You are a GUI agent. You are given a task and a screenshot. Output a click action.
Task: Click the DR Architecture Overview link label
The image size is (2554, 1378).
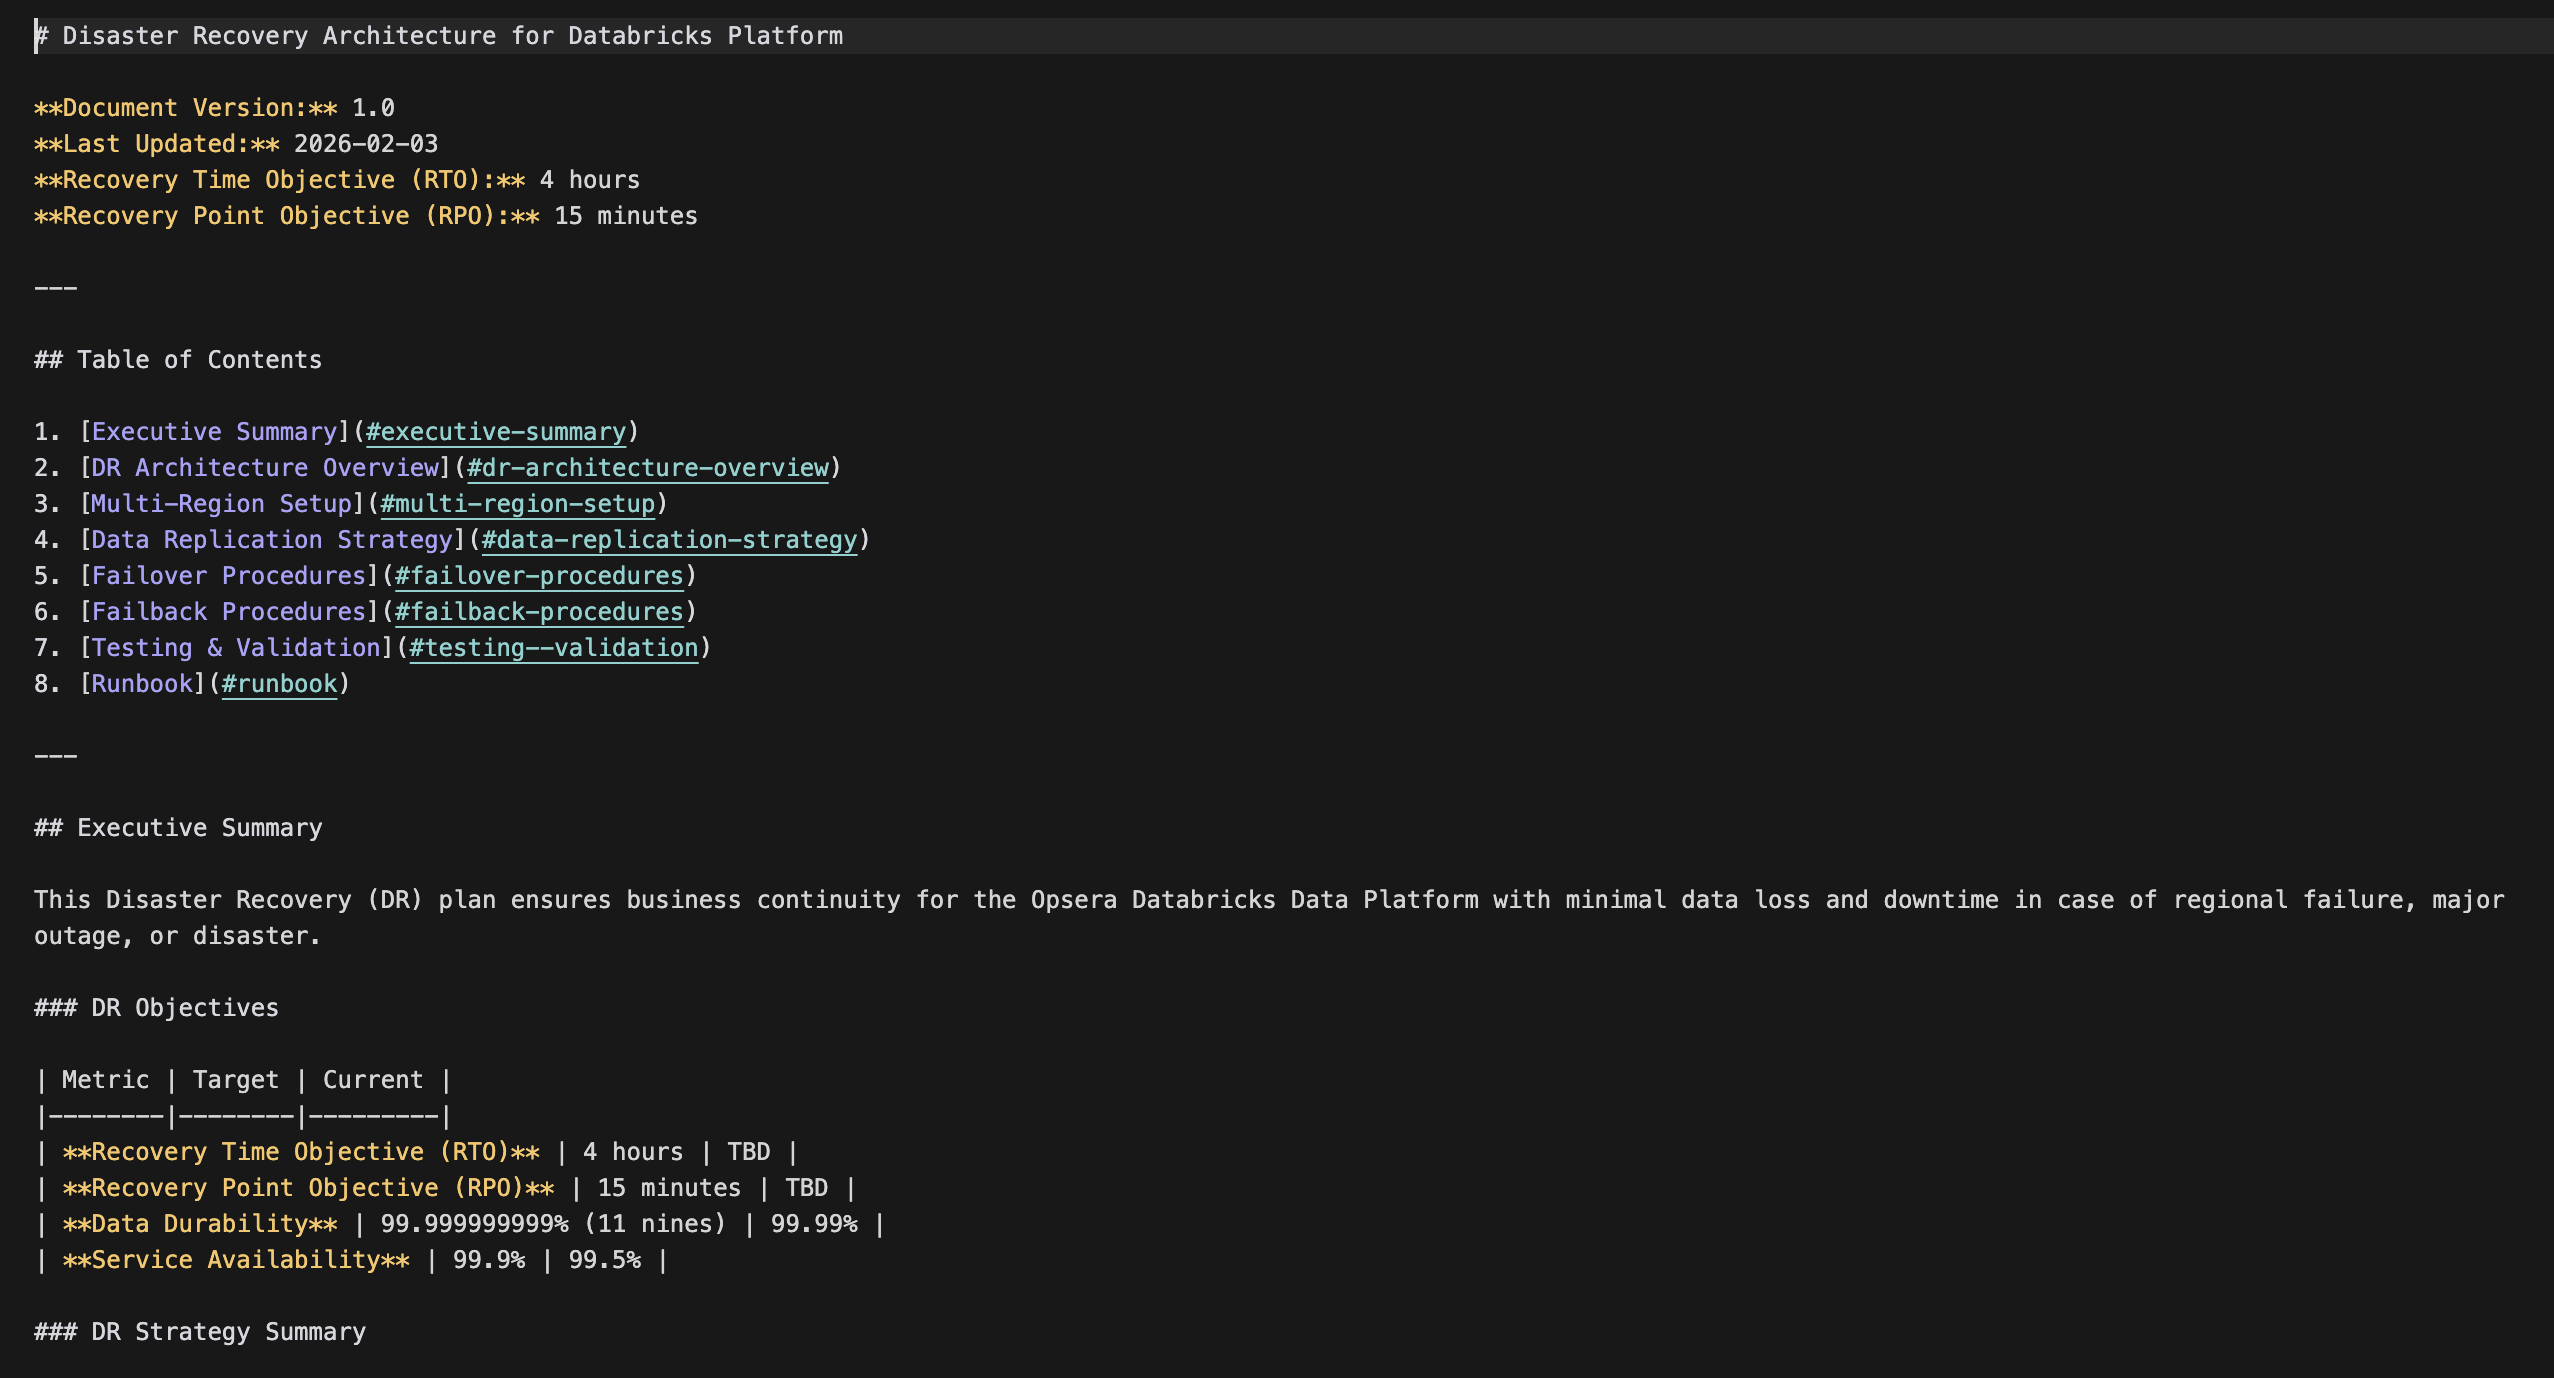[265, 468]
